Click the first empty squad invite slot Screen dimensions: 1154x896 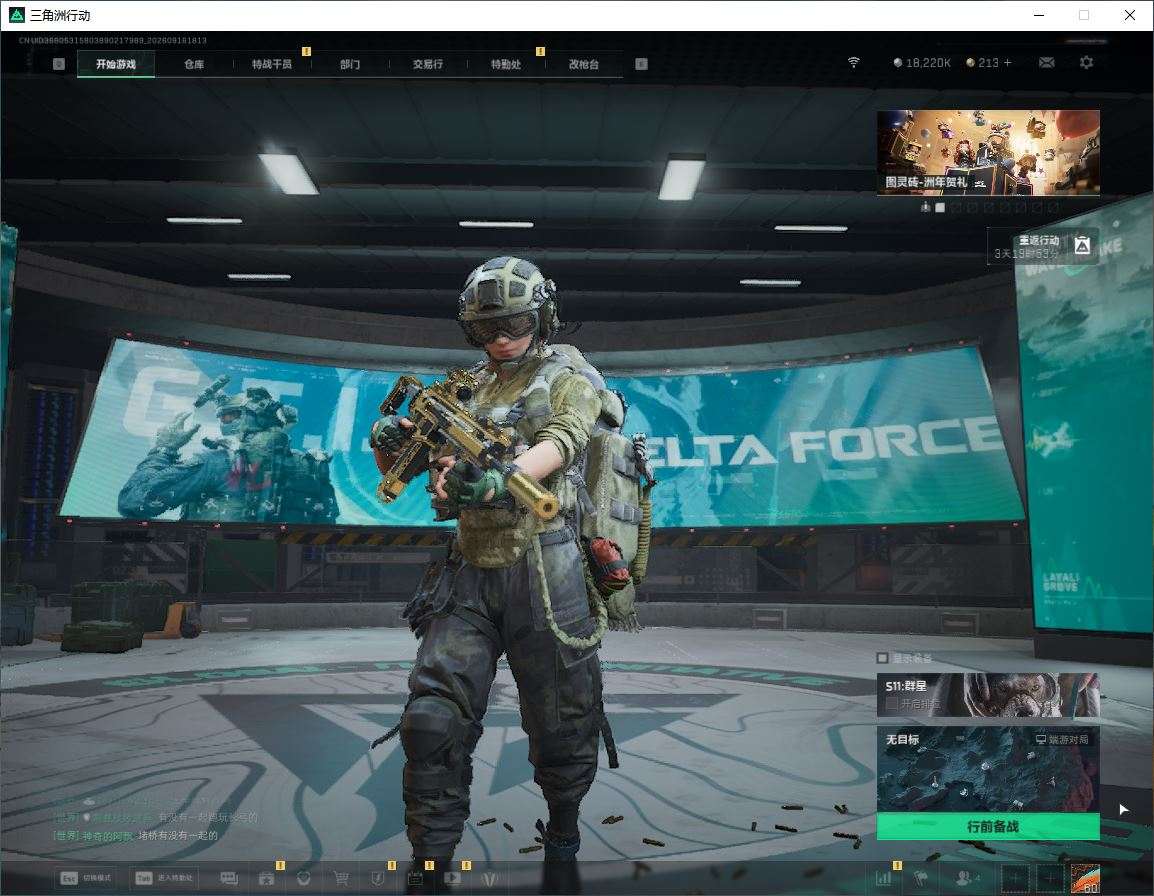coord(1015,878)
